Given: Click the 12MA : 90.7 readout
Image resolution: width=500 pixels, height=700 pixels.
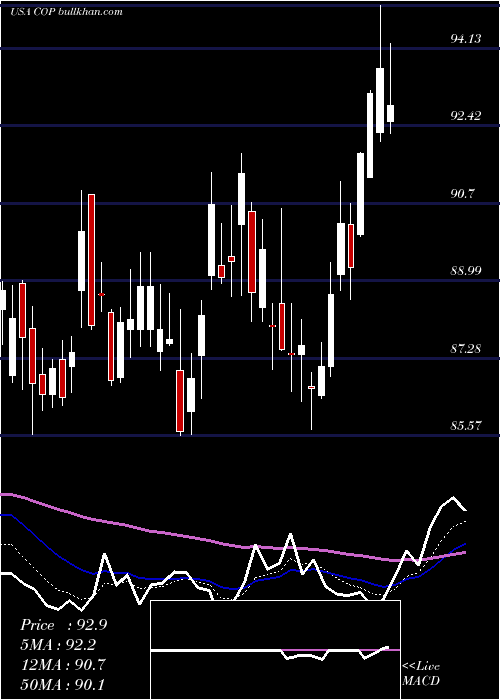Looking at the screenshot, I should (63, 664).
